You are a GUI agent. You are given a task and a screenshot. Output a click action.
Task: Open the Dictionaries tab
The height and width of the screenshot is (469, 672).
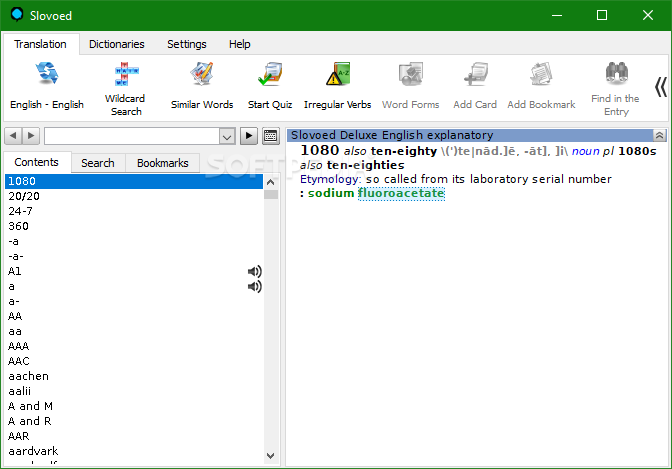tap(117, 44)
